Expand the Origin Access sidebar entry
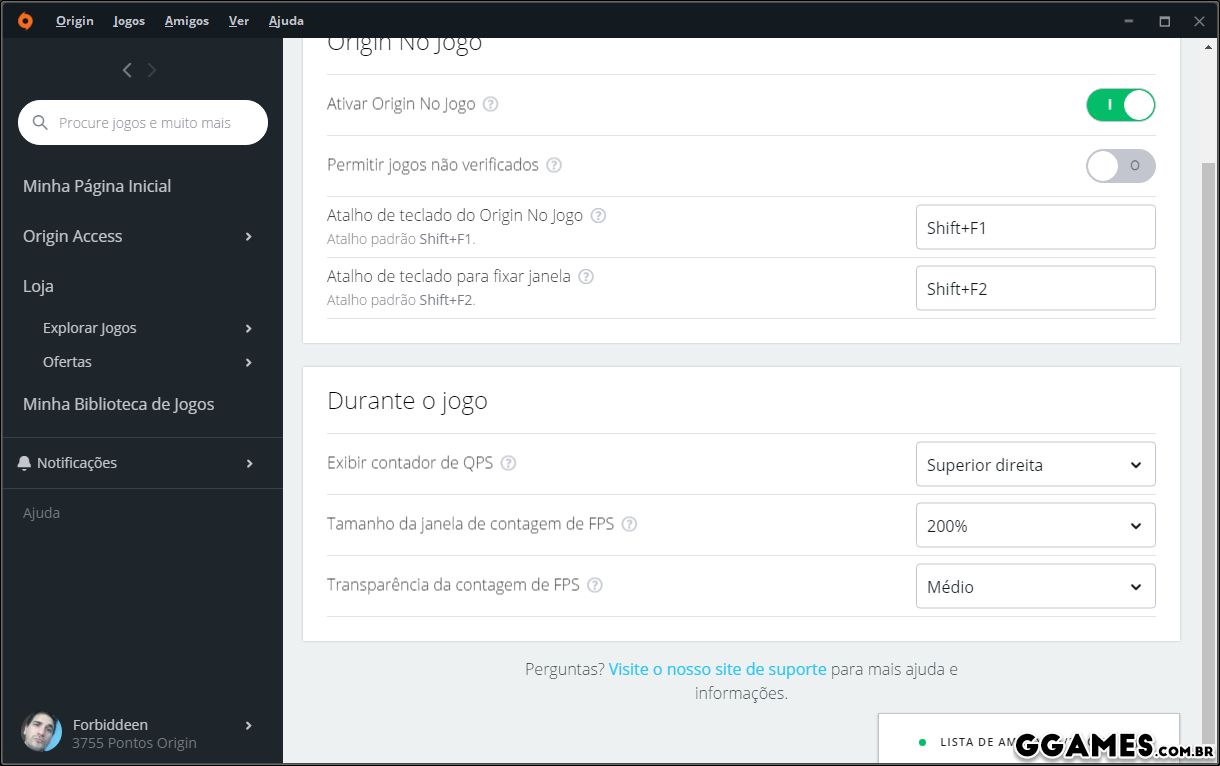 point(138,236)
